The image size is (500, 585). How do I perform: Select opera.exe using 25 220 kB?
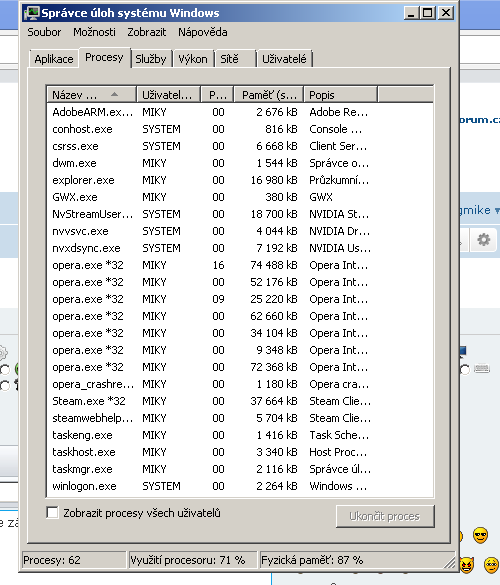pyautogui.click(x=240, y=299)
